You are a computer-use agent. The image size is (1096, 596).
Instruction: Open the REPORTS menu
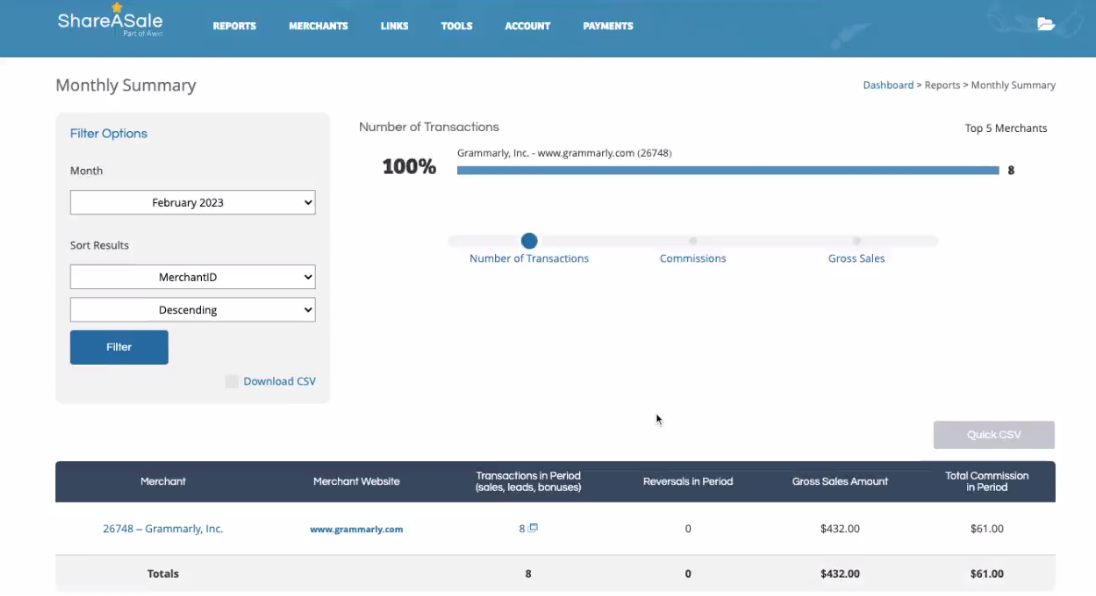click(234, 26)
